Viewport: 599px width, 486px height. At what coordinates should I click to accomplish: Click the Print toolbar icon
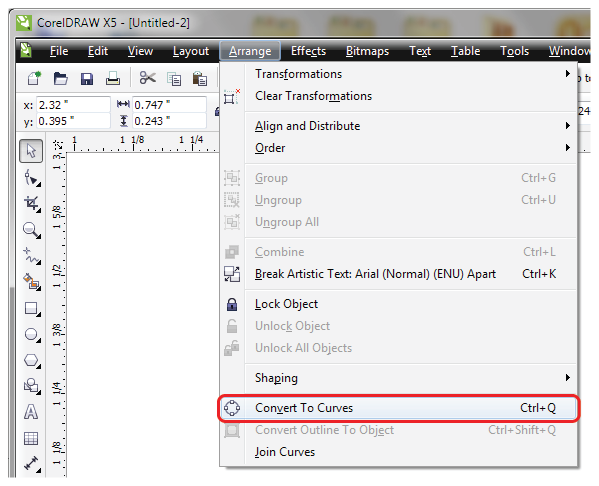click(113, 79)
